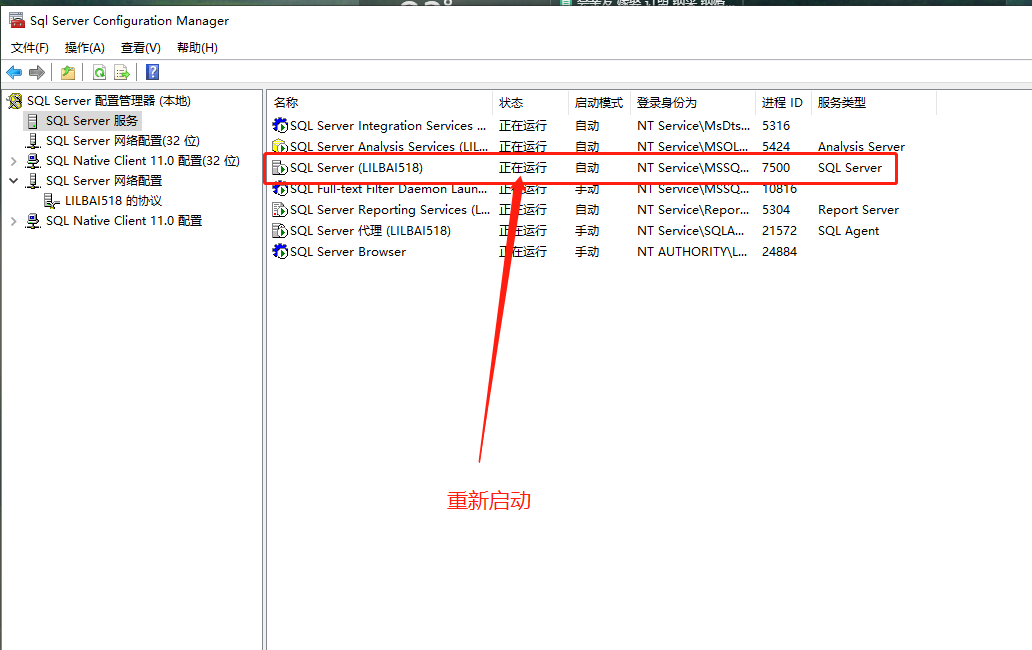Click the Analysis Server service type cell
Image resolution: width=1032 pixels, height=650 pixels.
pyautogui.click(x=861, y=146)
